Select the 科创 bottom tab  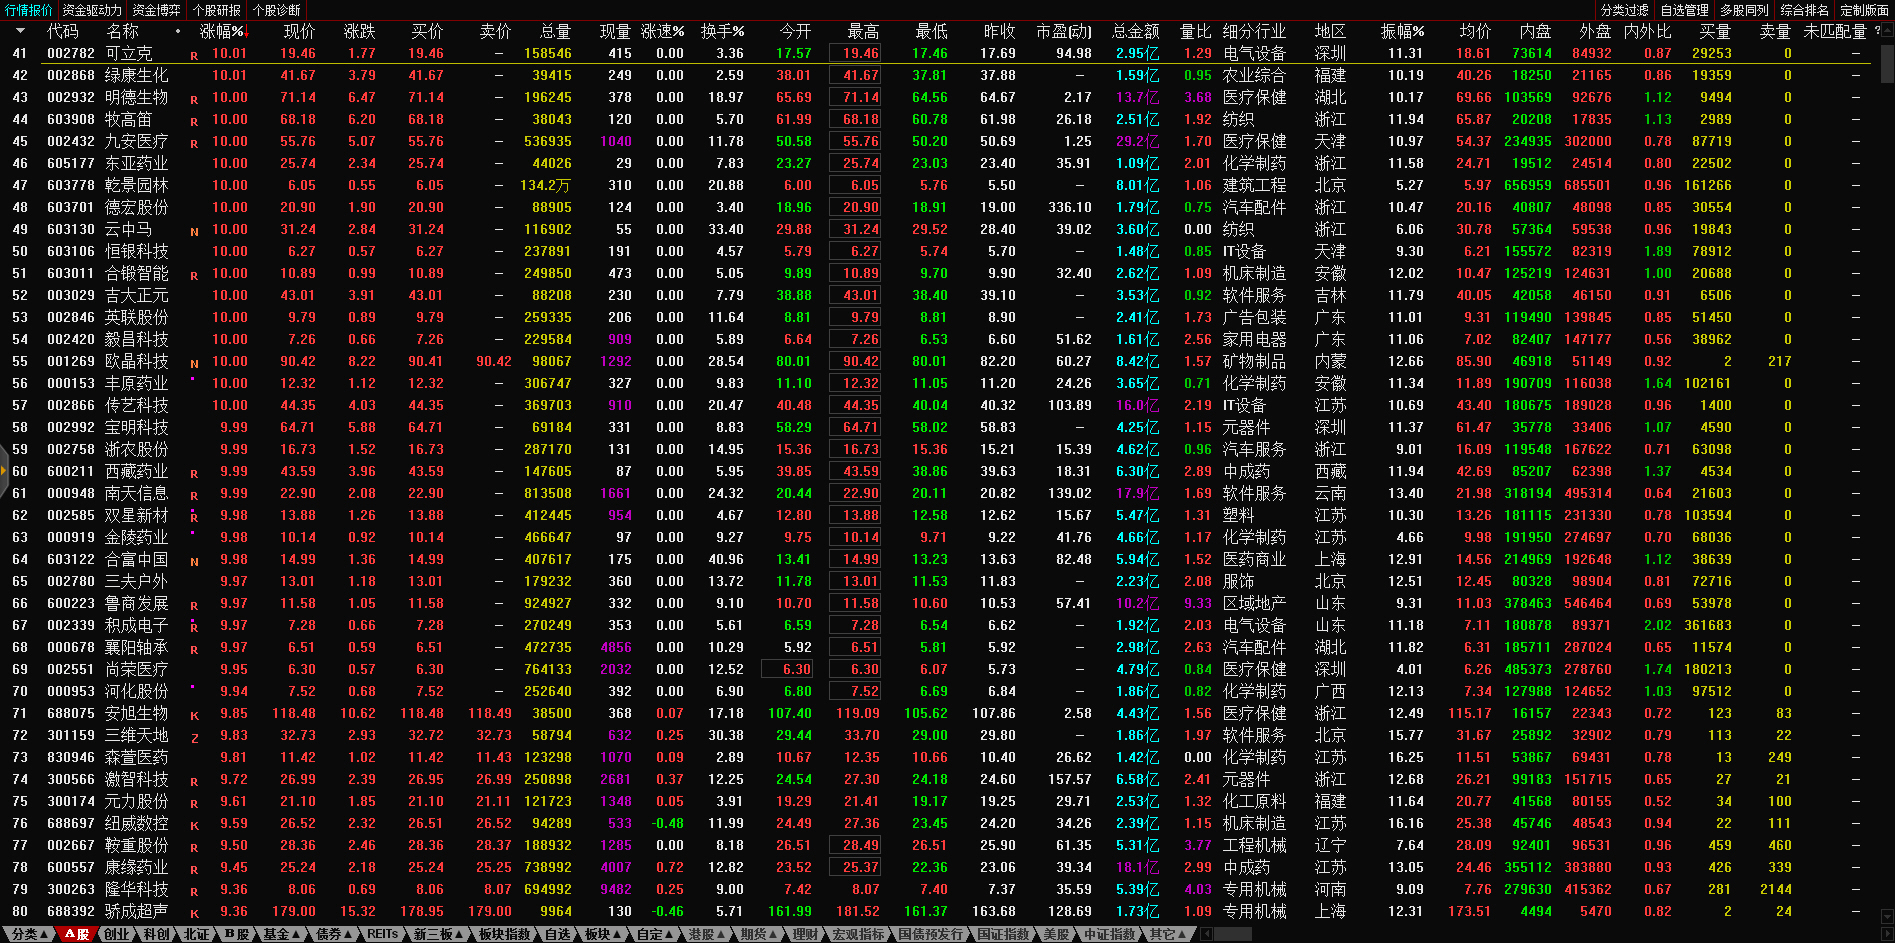(x=156, y=934)
